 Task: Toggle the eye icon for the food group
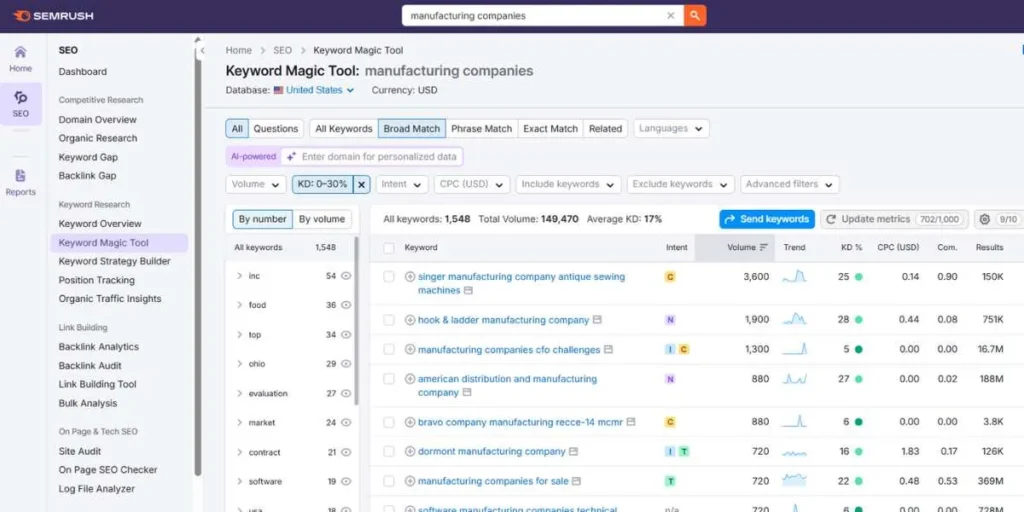pos(346,305)
